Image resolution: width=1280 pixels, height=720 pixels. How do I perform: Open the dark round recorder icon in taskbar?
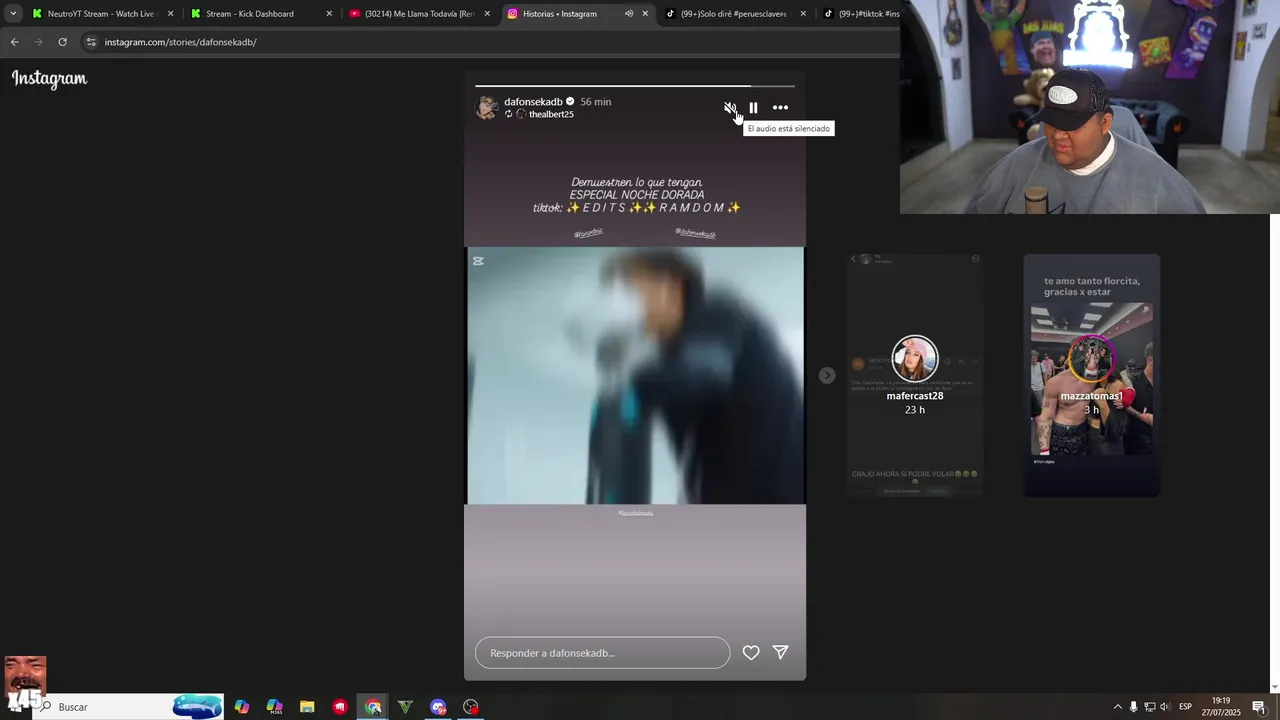click(x=471, y=707)
